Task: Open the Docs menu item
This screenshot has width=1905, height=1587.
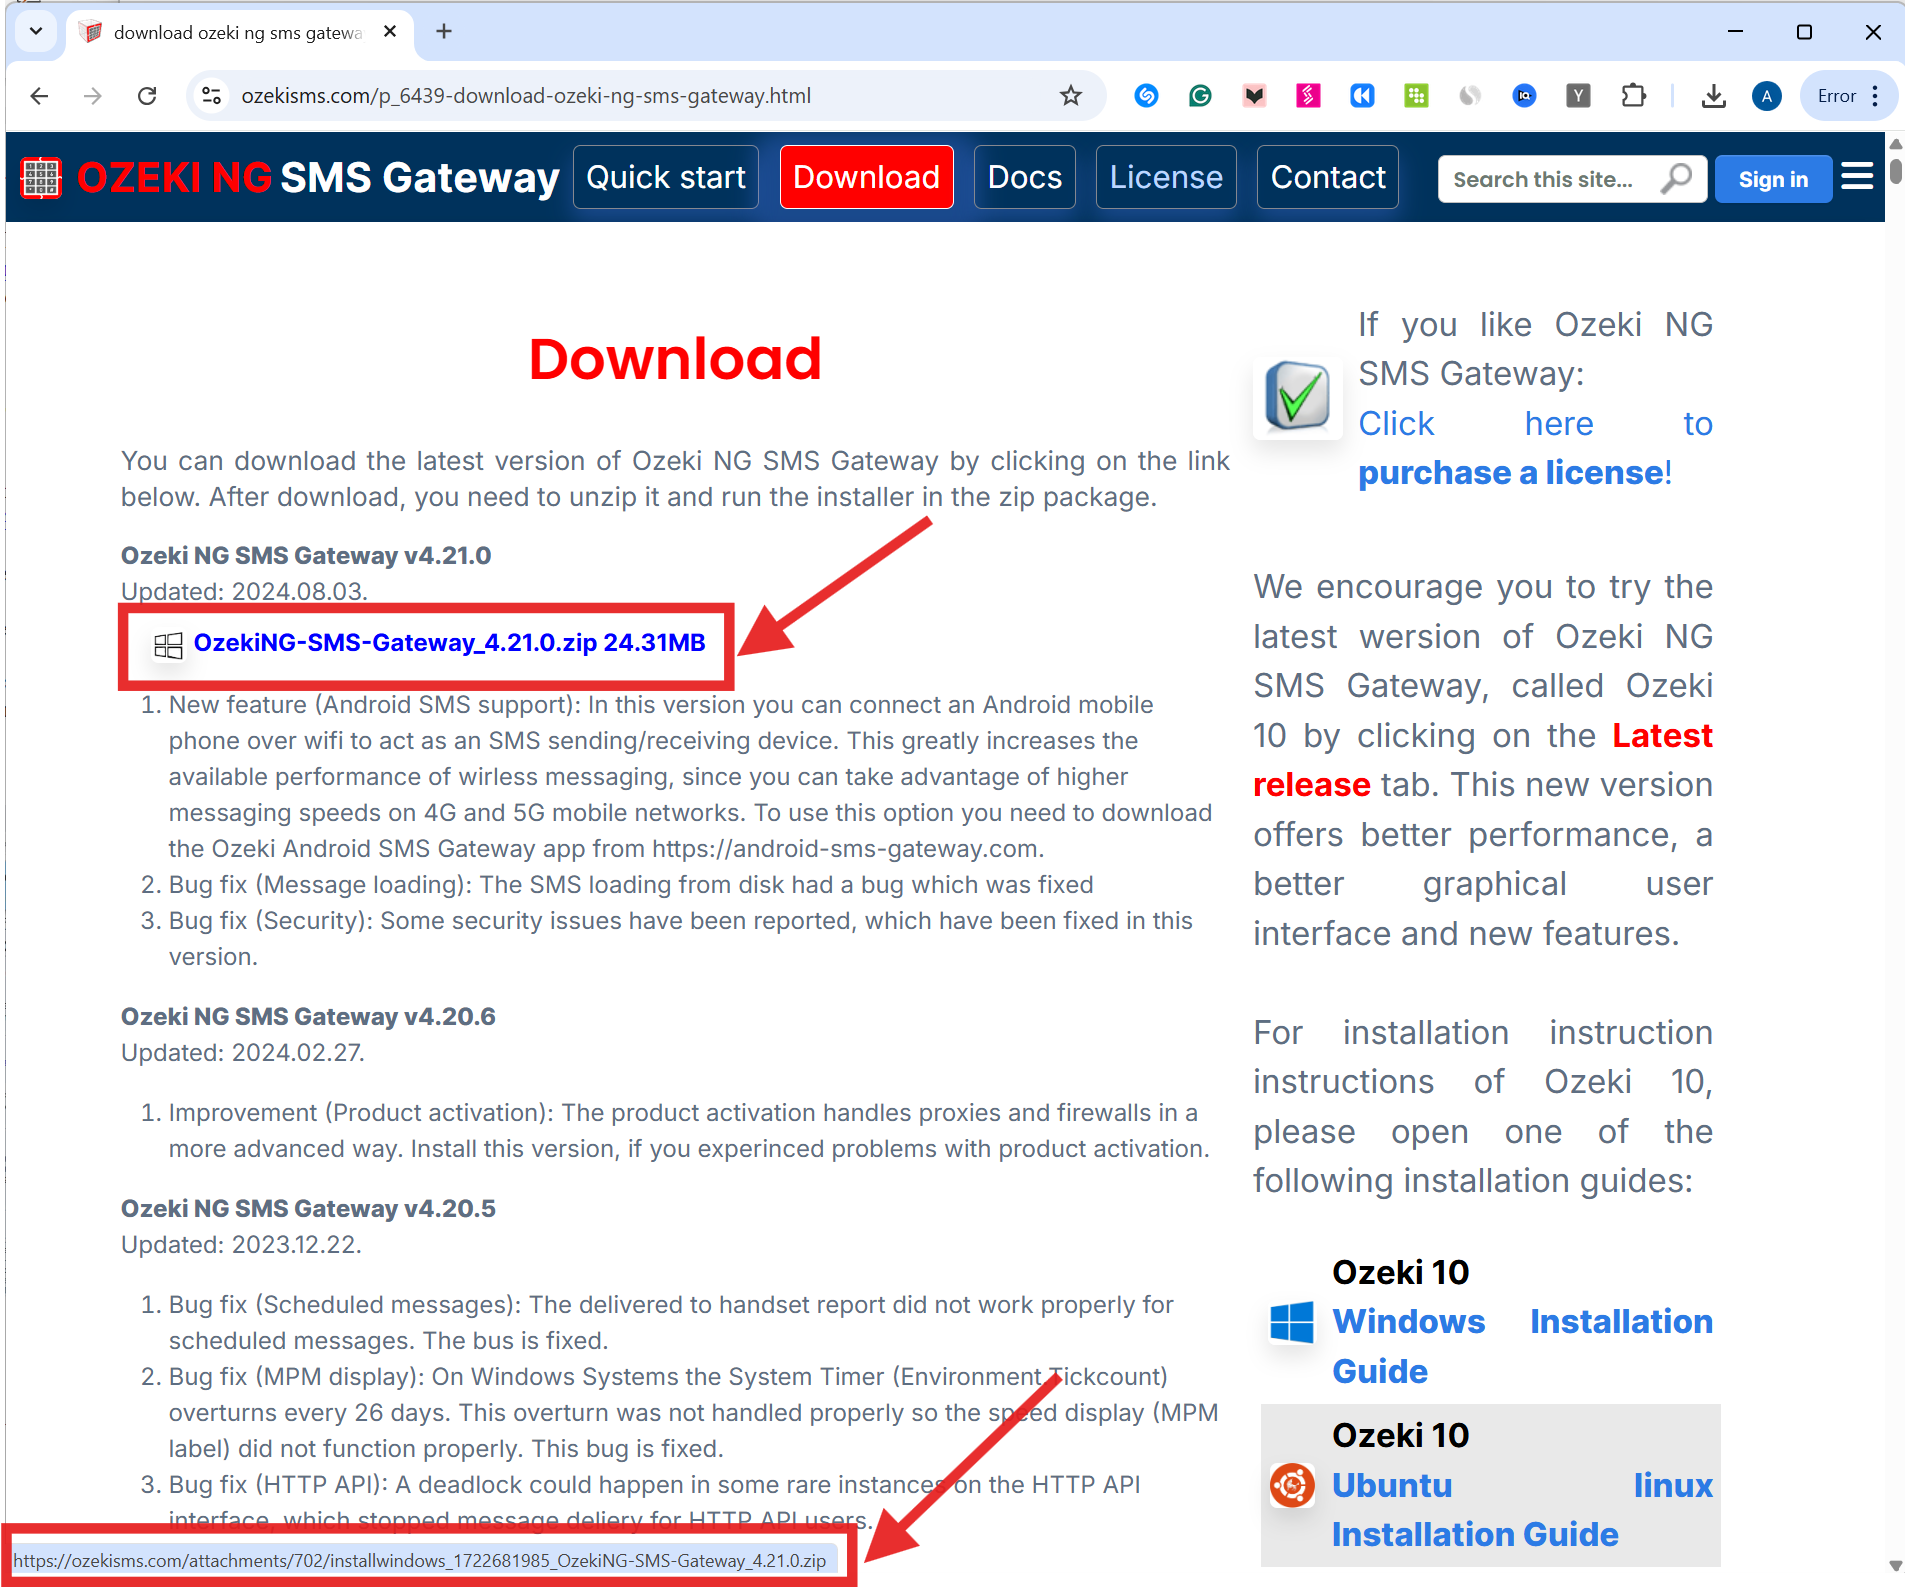Action: pos(1024,177)
